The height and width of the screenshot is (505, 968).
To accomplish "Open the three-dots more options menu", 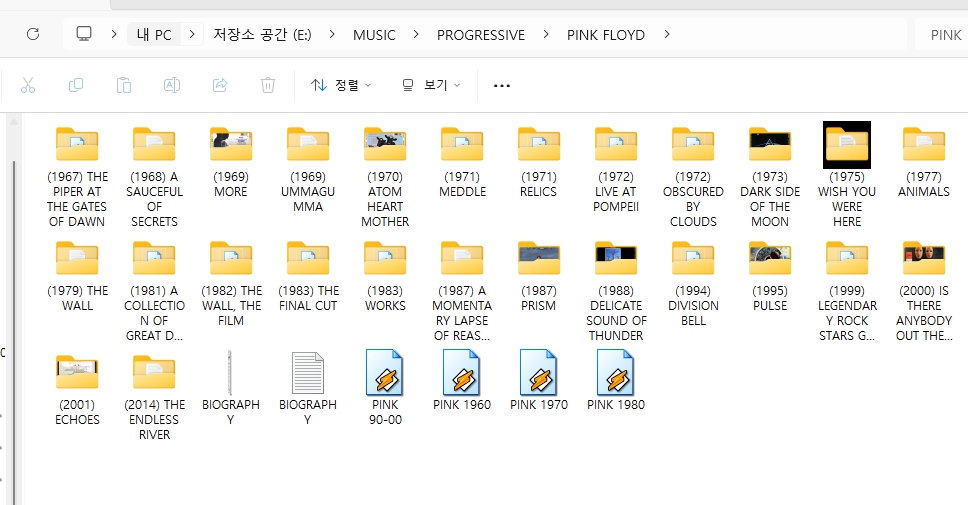I will [x=502, y=85].
